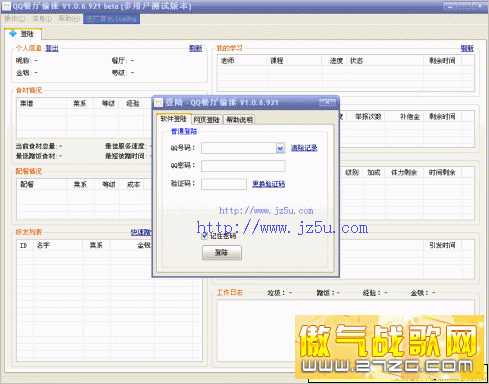Click the login dialog's title bar icon
The image size is (489, 384).
tap(159, 103)
